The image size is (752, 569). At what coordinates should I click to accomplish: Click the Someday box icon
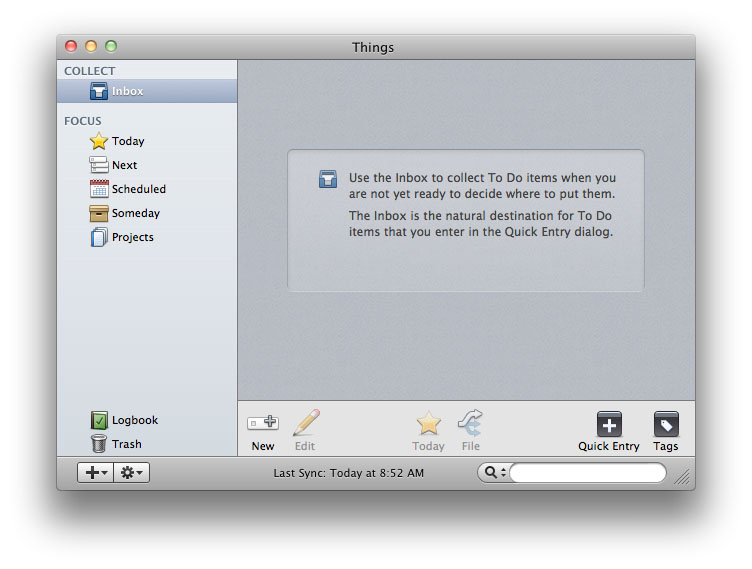point(99,213)
